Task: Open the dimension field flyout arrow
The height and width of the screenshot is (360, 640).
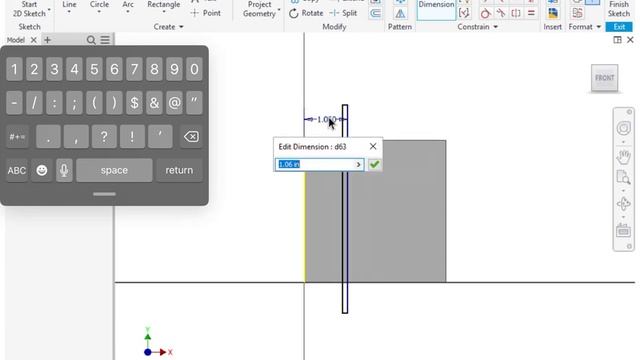Action: (358, 164)
